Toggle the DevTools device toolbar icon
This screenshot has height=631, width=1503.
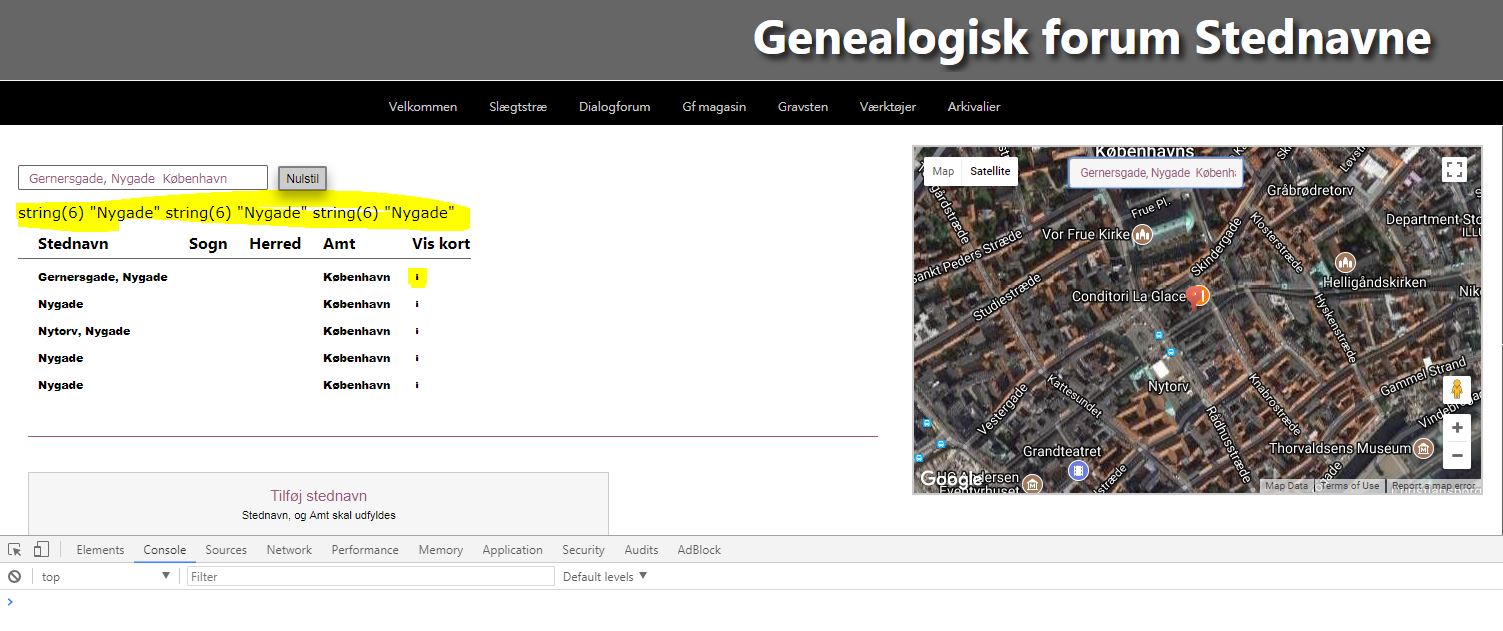41,550
